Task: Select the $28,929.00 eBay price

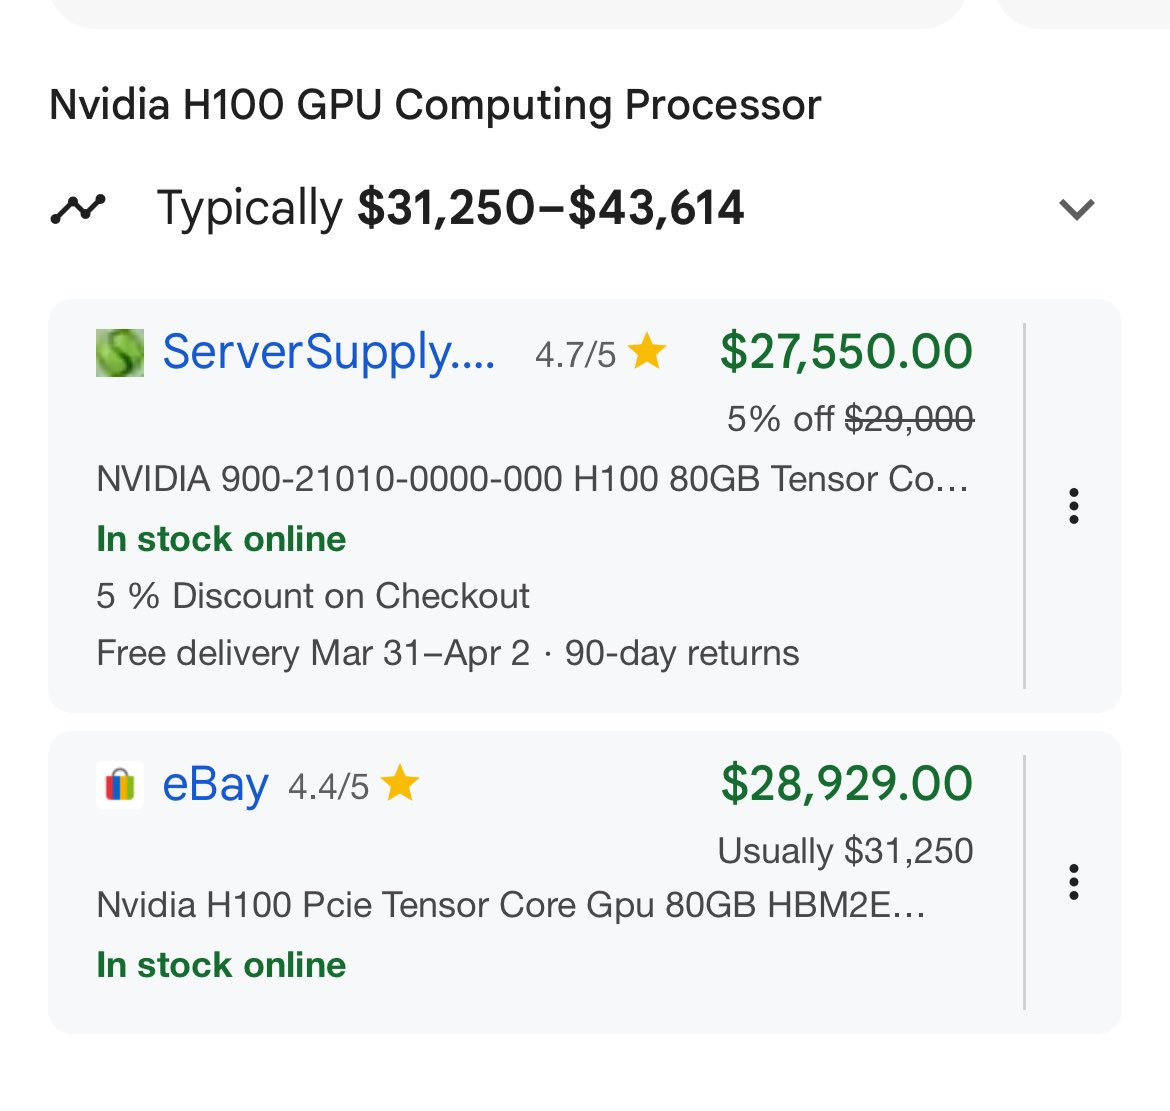Action: coord(846,783)
